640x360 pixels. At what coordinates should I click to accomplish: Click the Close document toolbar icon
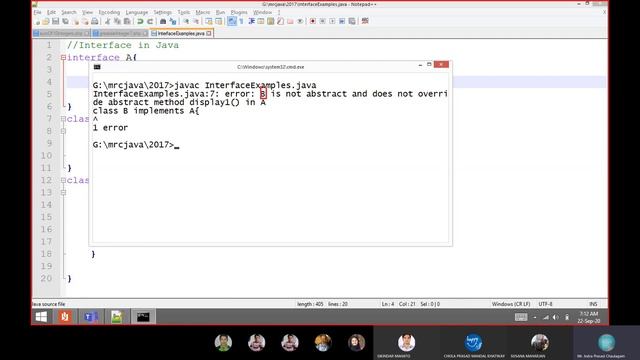click(76, 21)
